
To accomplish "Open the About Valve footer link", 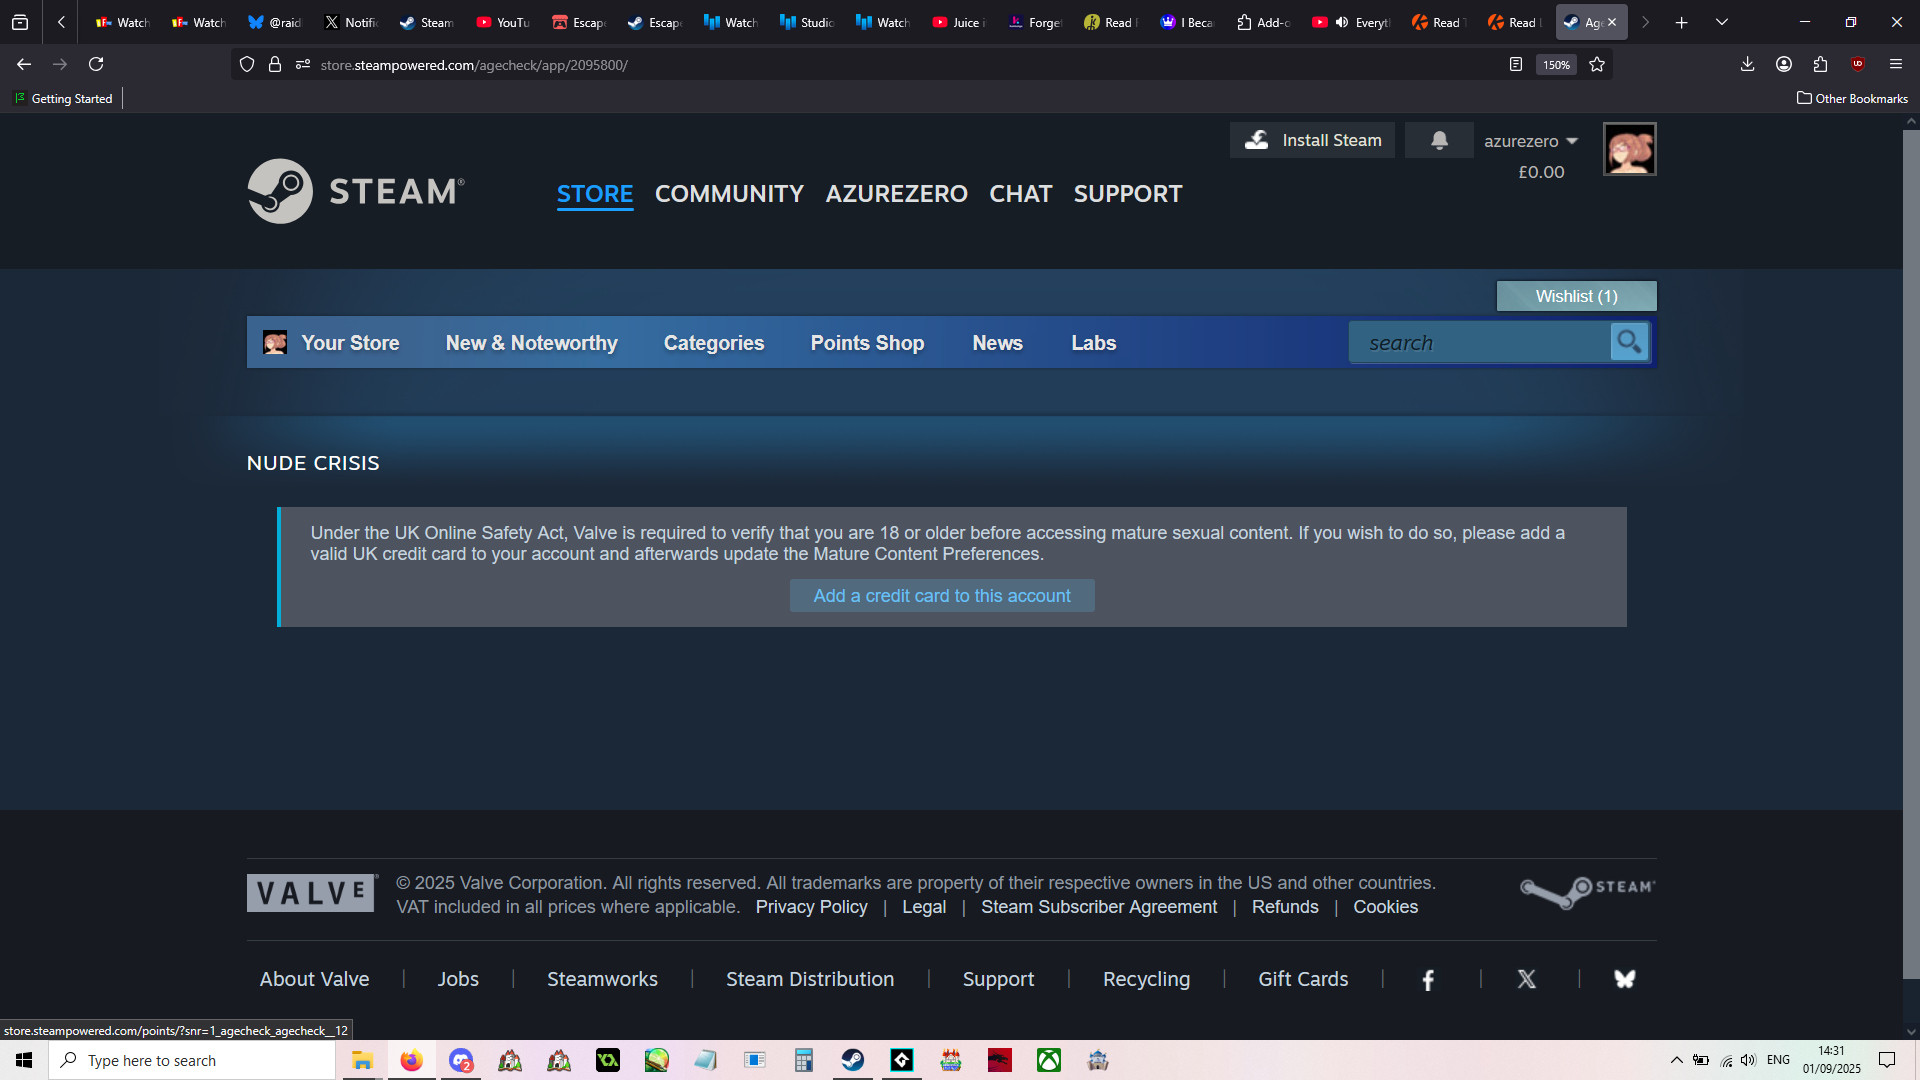I will 314,979.
